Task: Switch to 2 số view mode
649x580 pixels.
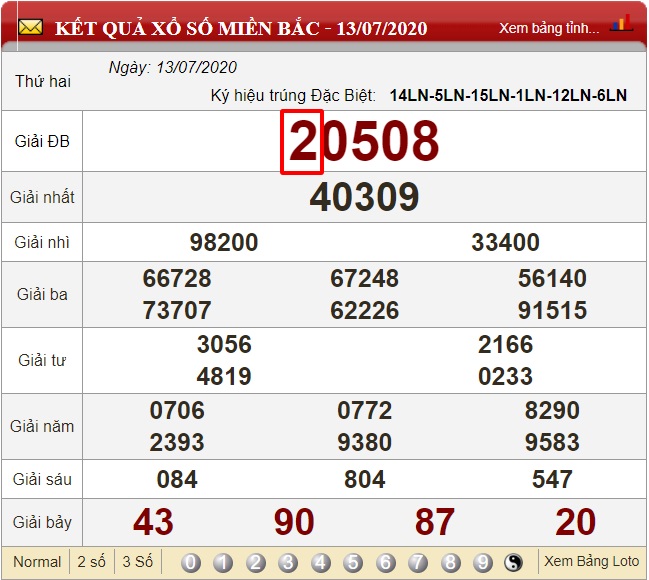Action: [x=92, y=562]
